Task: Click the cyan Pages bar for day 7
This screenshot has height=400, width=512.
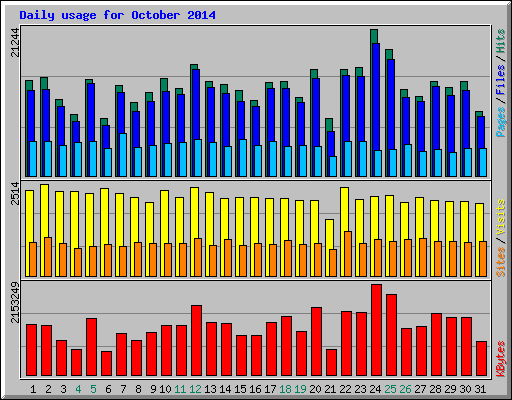Action: click(123, 155)
